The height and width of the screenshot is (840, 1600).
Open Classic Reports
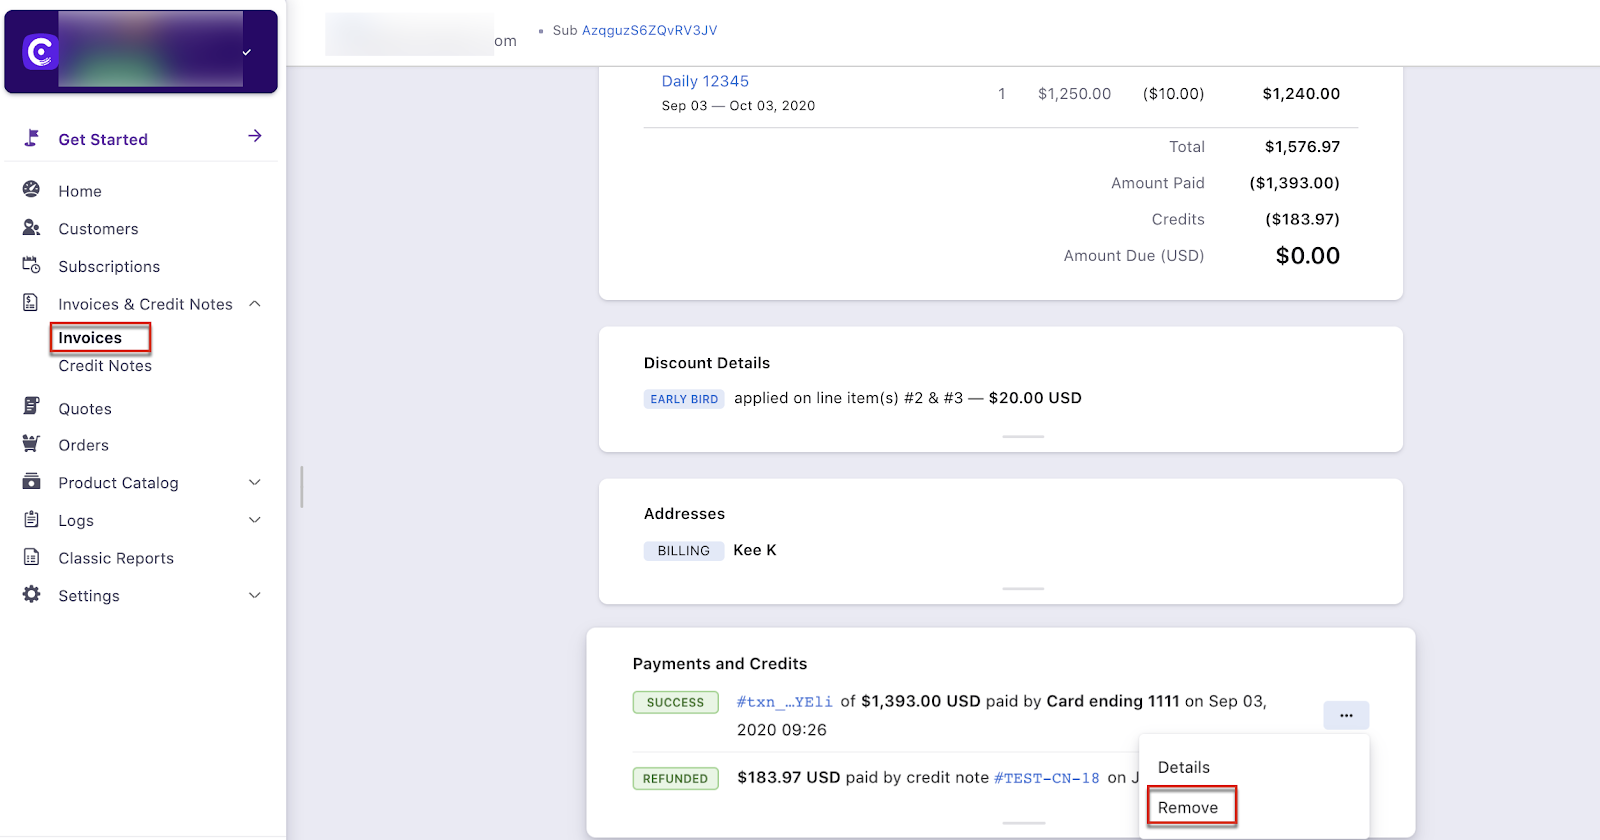pos(116,558)
